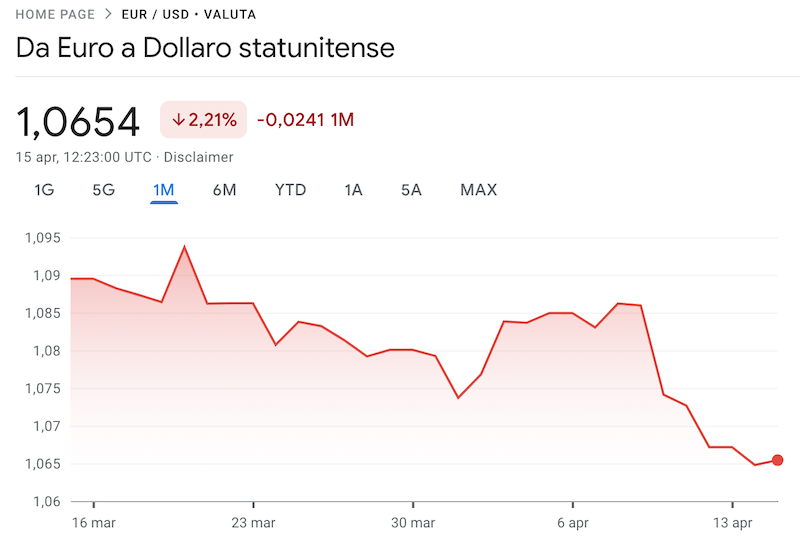This screenshot has width=800, height=544.
Task: Switch chart to 6M range
Action: coord(224,190)
